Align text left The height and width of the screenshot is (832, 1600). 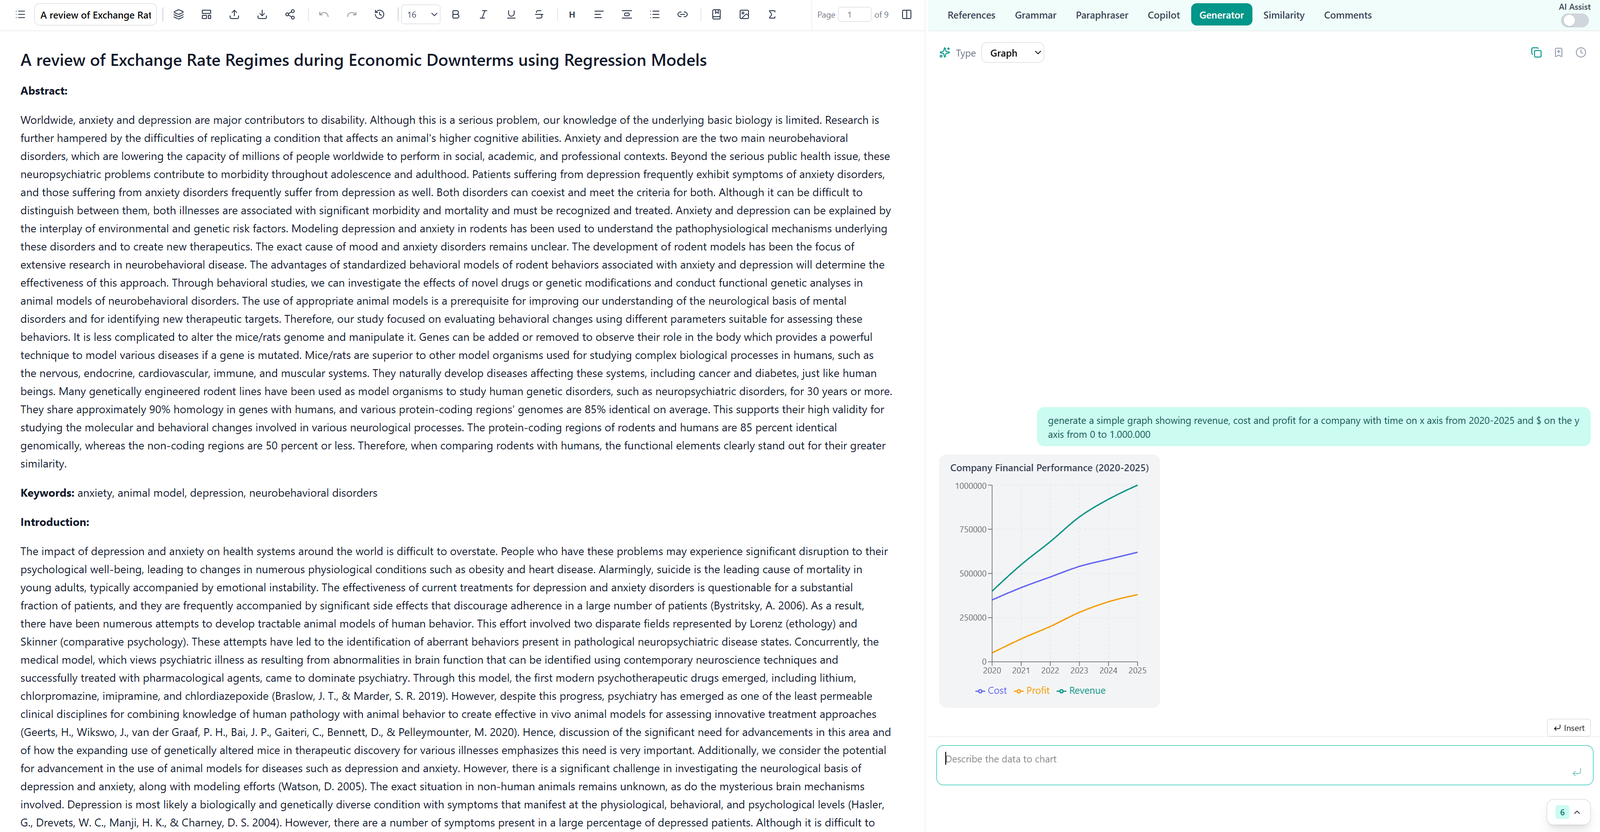click(x=598, y=15)
